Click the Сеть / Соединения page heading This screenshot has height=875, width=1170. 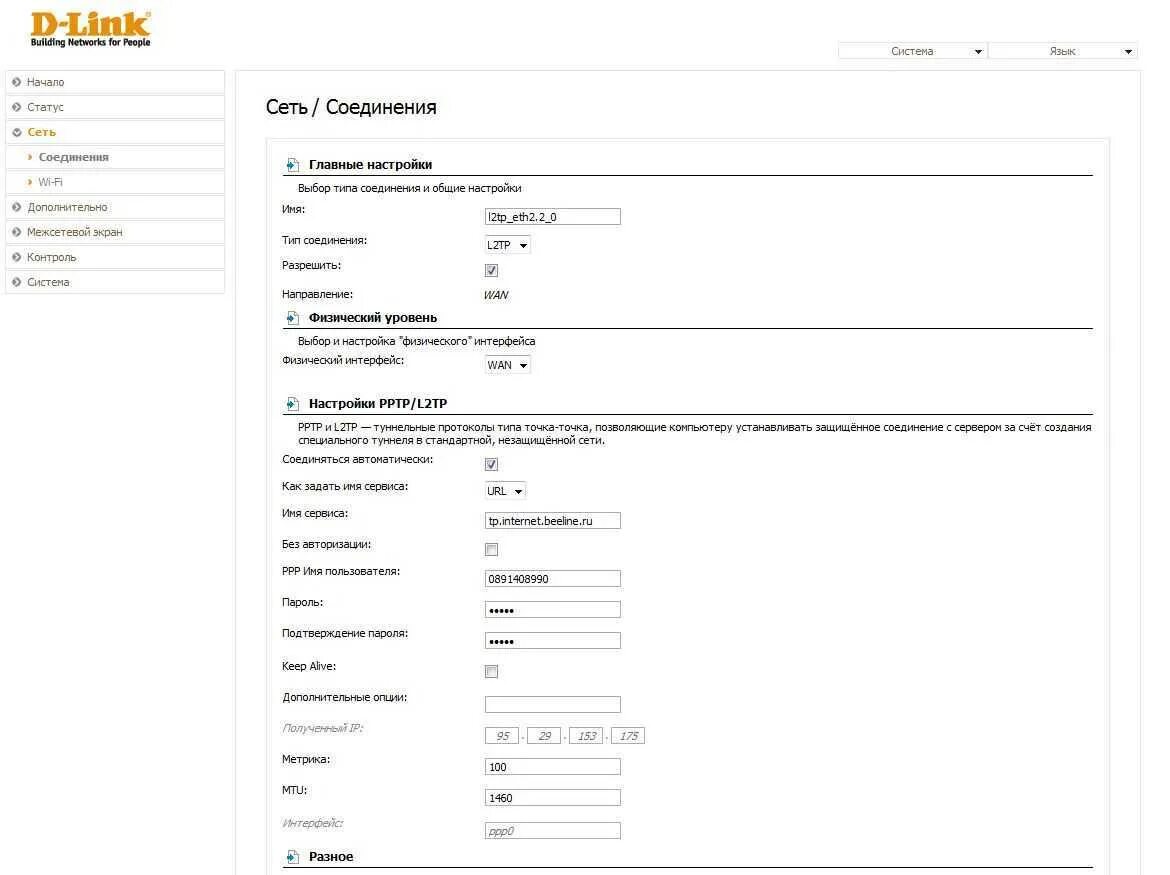pos(351,107)
